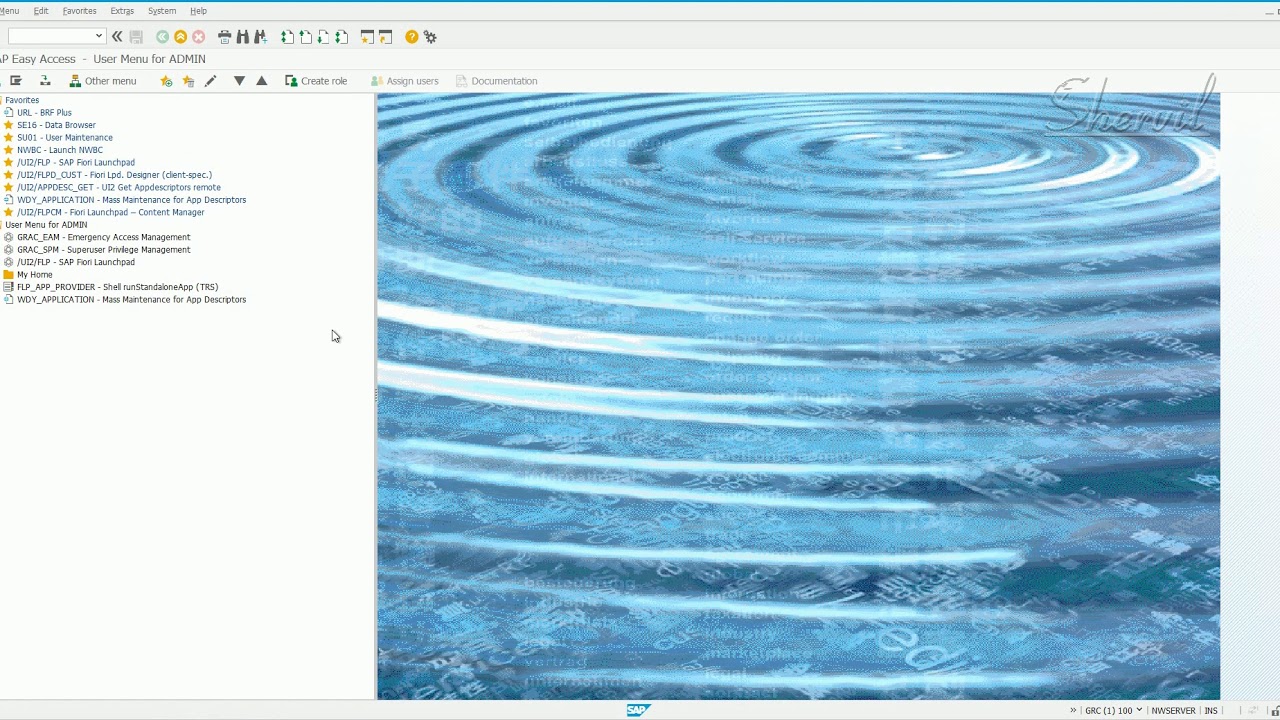Screen dimensions: 1280x720
Task: Open the Favorites menu
Action: pos(80,11)
